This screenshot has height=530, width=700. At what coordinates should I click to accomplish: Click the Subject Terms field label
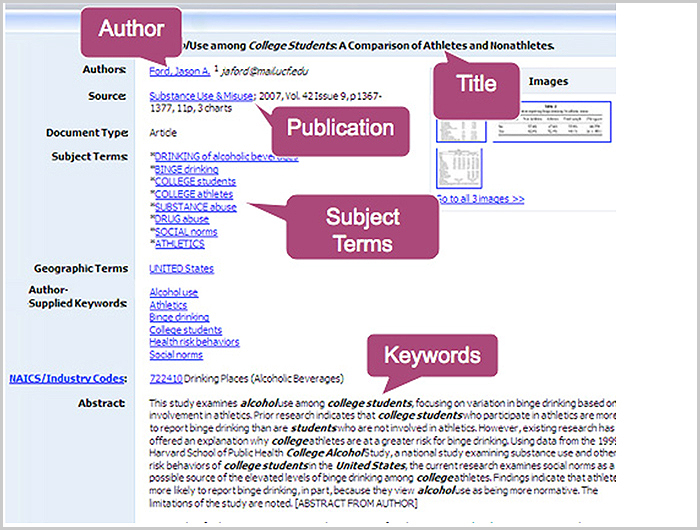coord(90,157)
